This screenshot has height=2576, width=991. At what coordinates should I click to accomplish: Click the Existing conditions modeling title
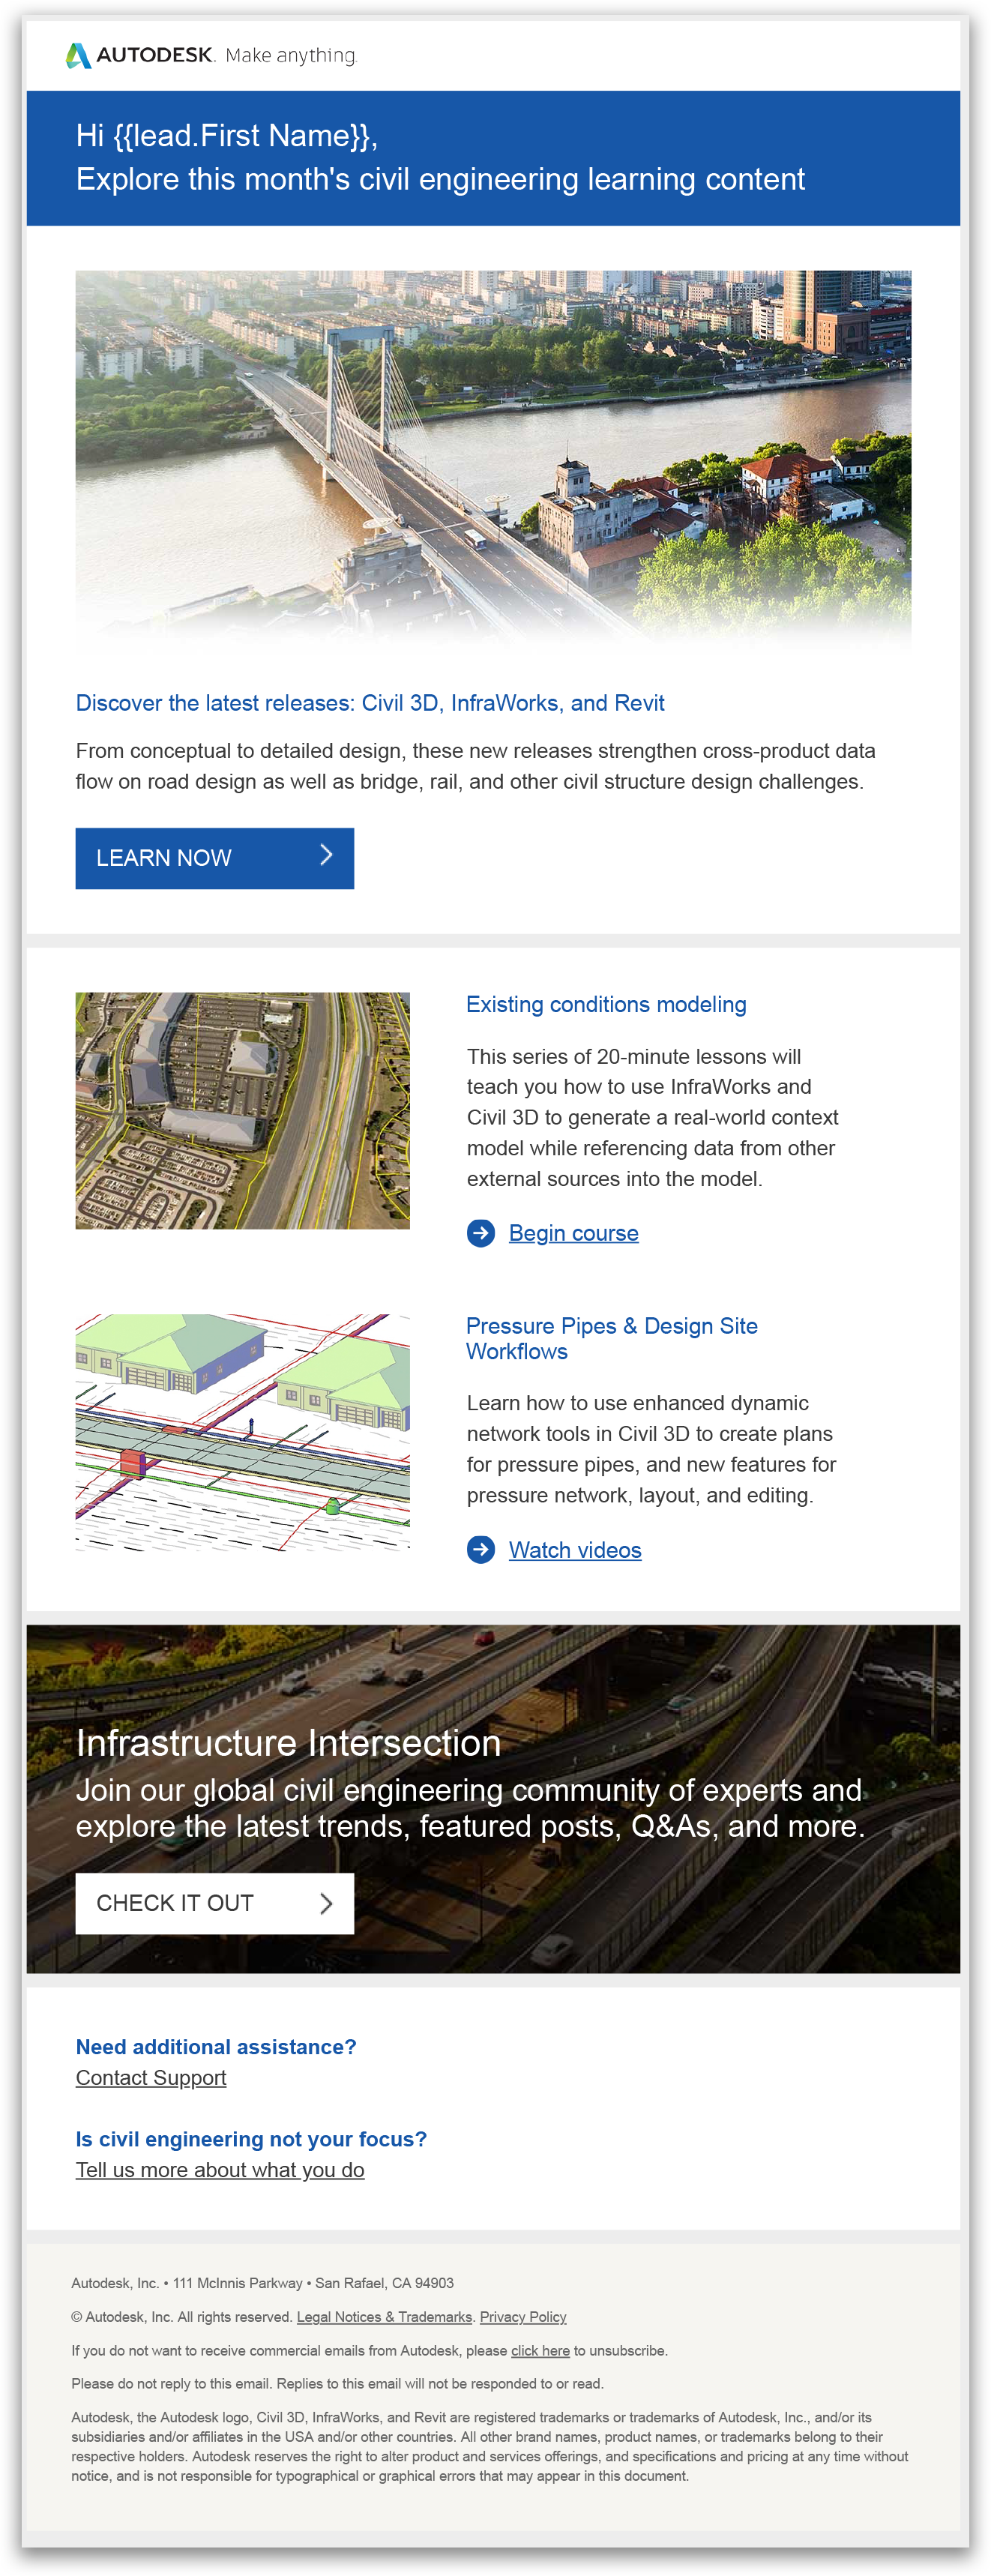pos(606,1004)
